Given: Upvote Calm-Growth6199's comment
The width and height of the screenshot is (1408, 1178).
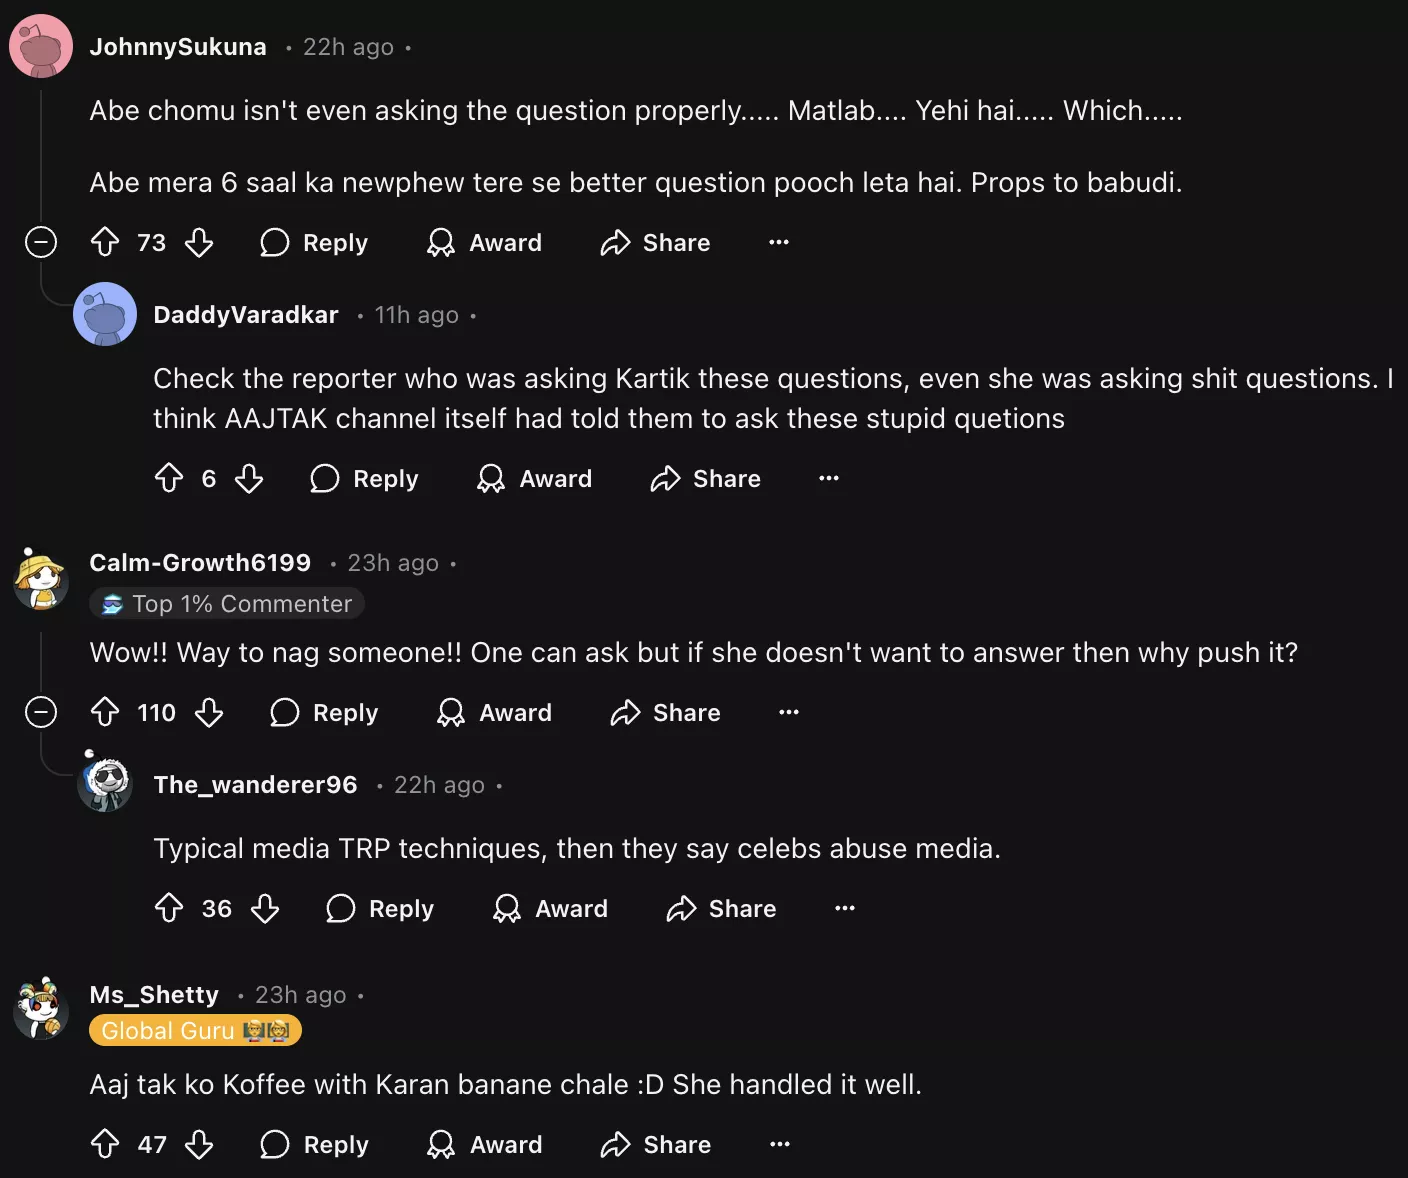Looking at the screenshot, I should 105,712.
